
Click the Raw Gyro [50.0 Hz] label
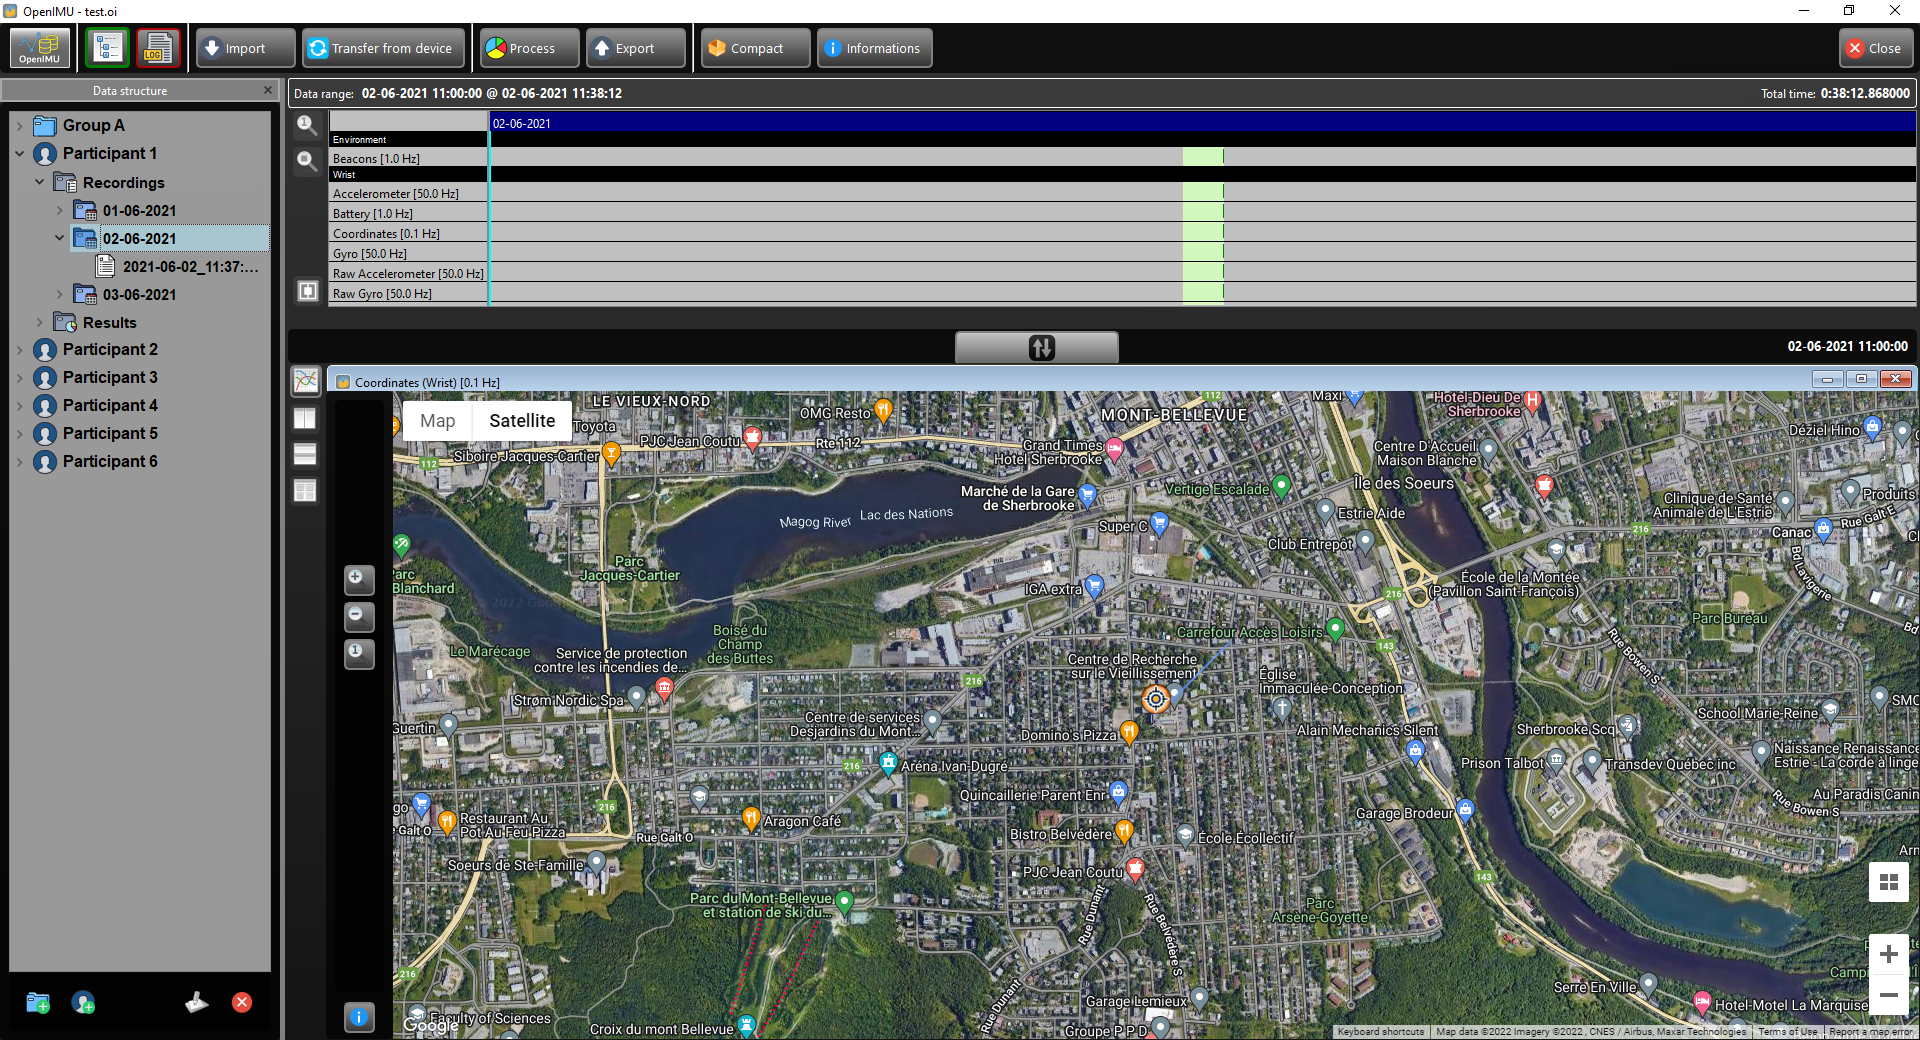[x=382, y=293]
